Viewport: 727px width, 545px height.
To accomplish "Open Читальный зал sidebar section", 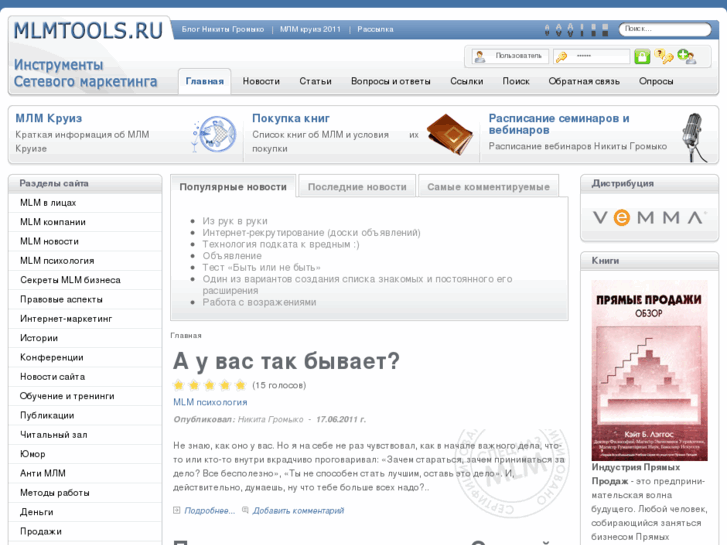I will pos(85,435).
